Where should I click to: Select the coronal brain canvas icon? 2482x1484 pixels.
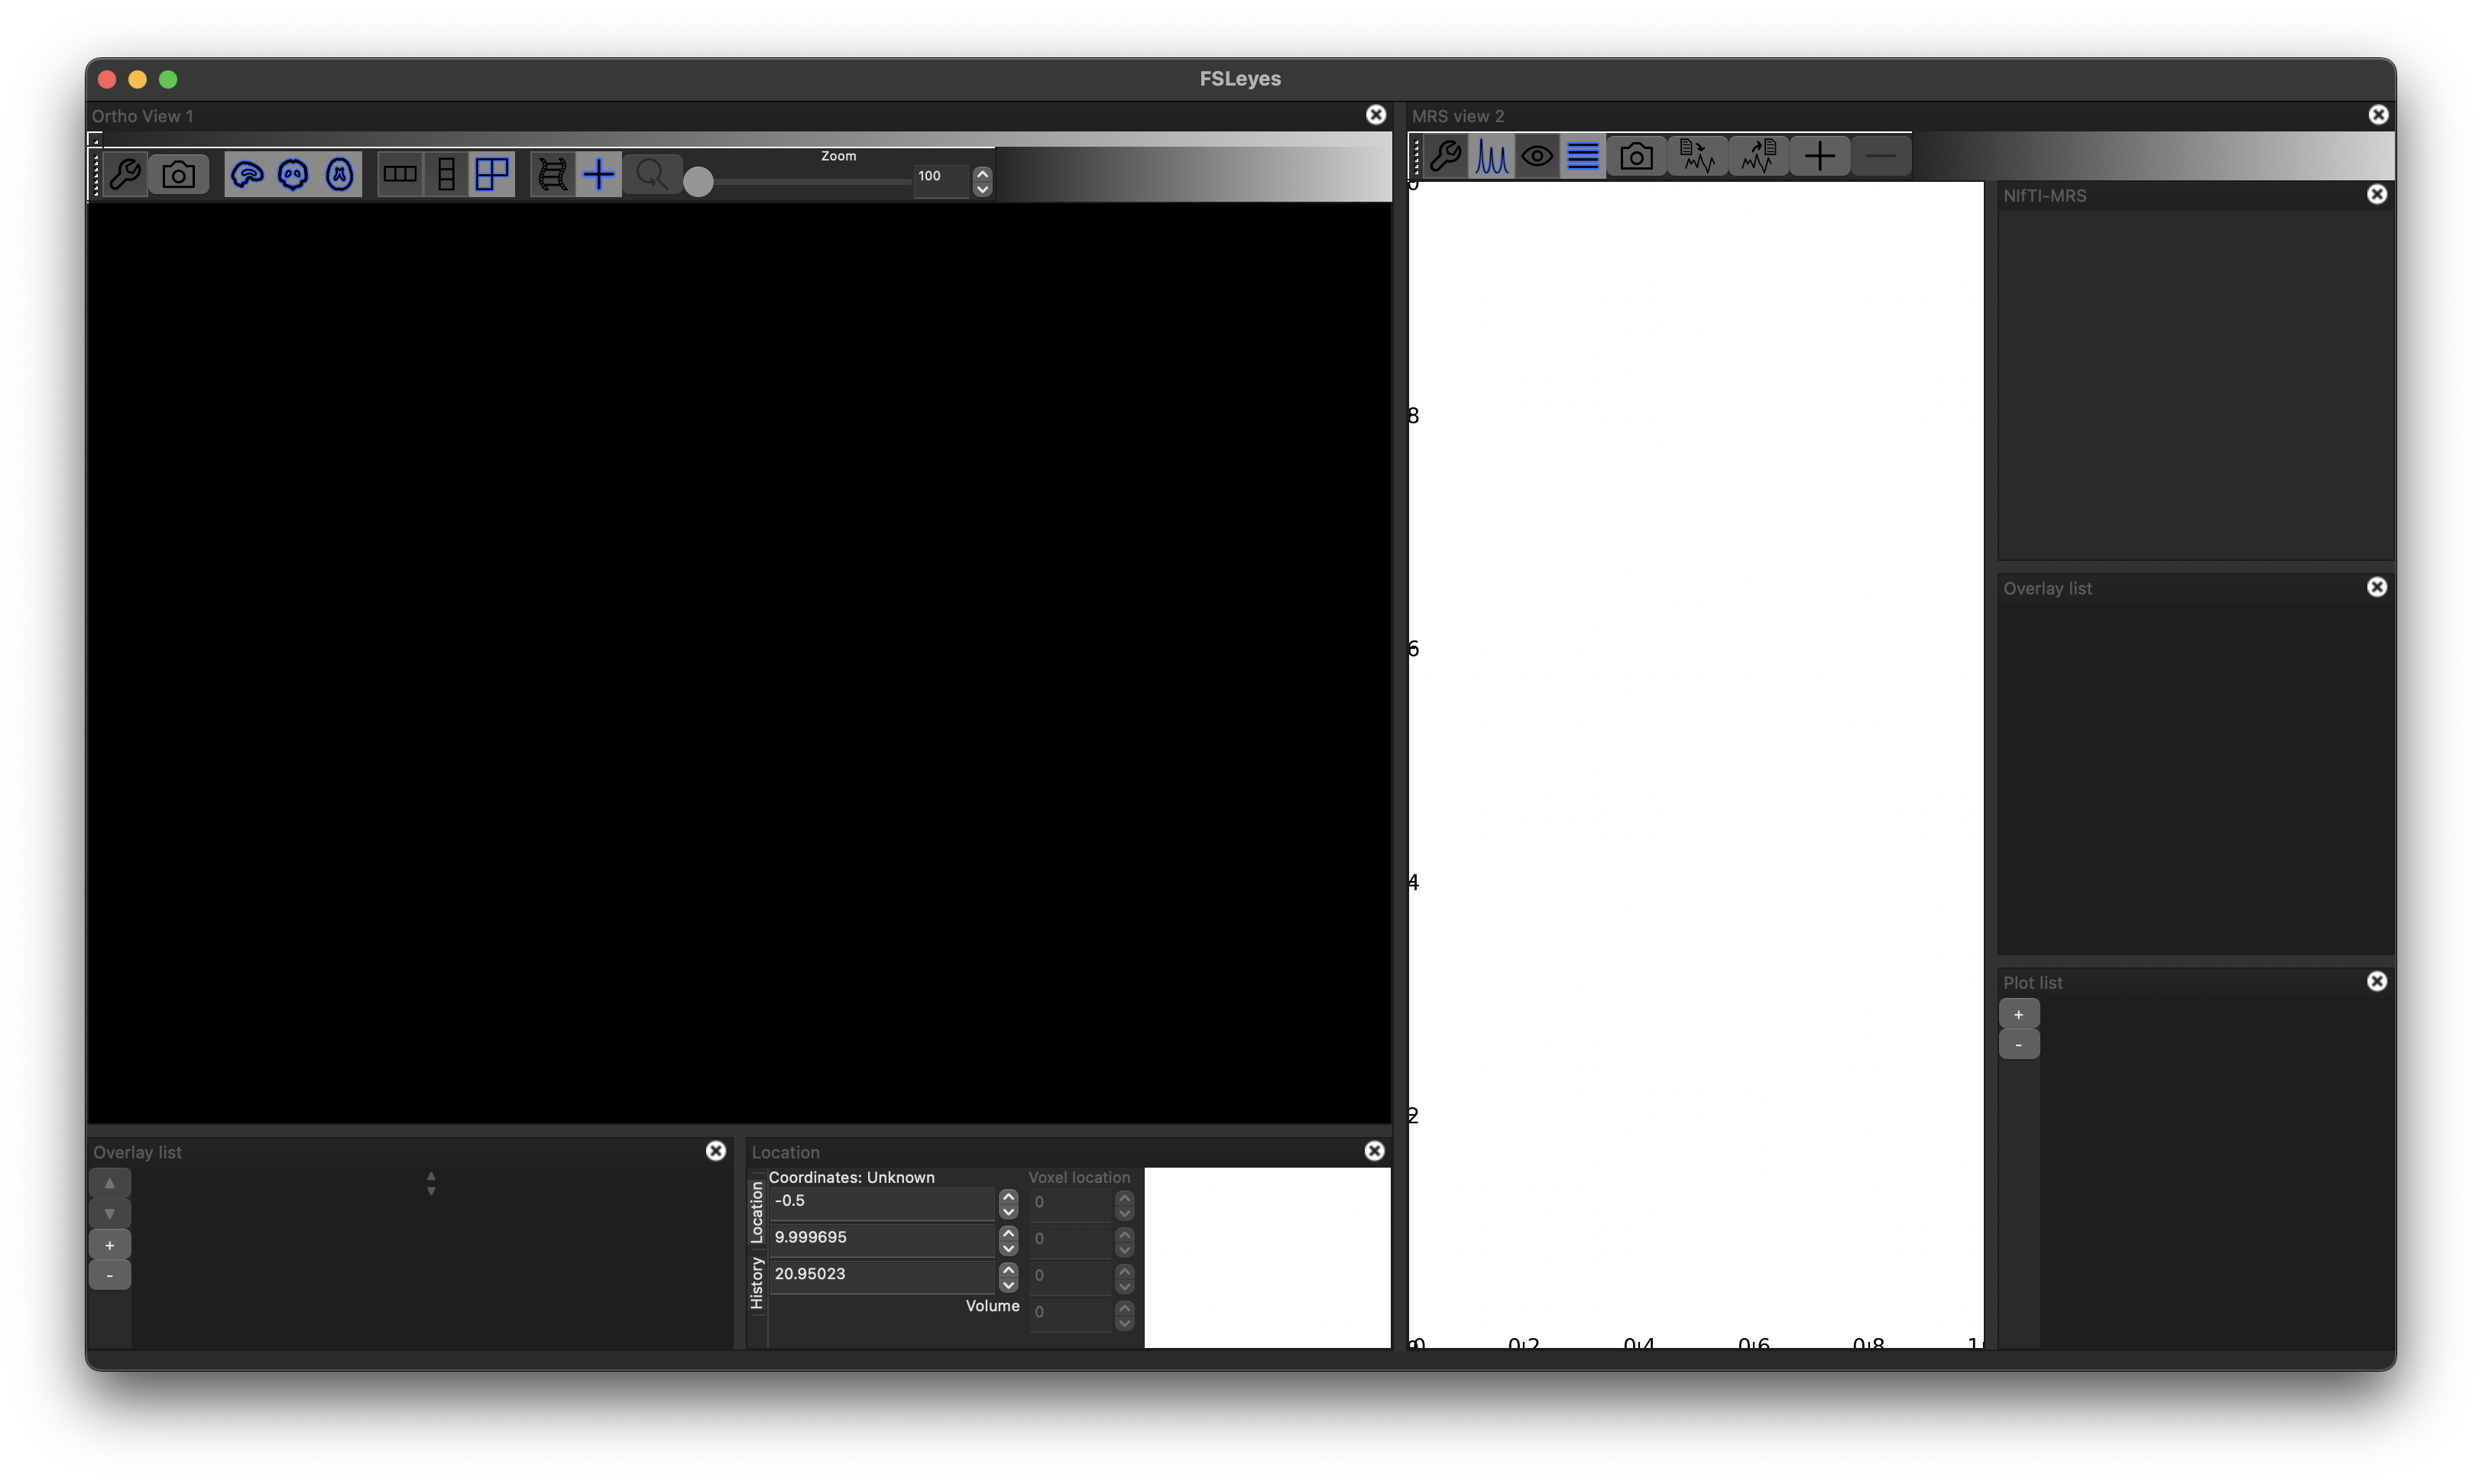pos(292,174)
